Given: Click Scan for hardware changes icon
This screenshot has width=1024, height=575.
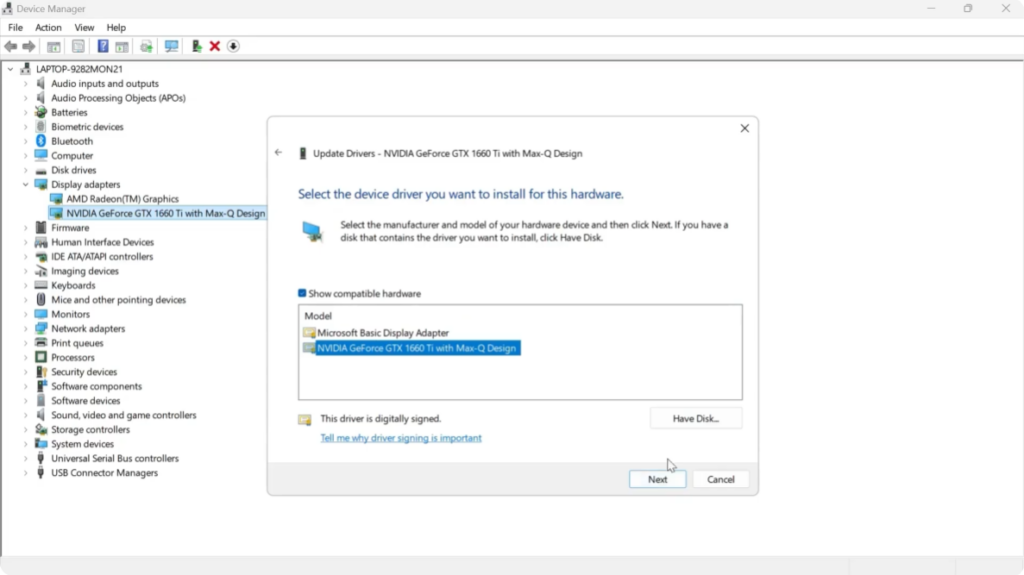Looking at the screenshot, I should pos(171,46).
